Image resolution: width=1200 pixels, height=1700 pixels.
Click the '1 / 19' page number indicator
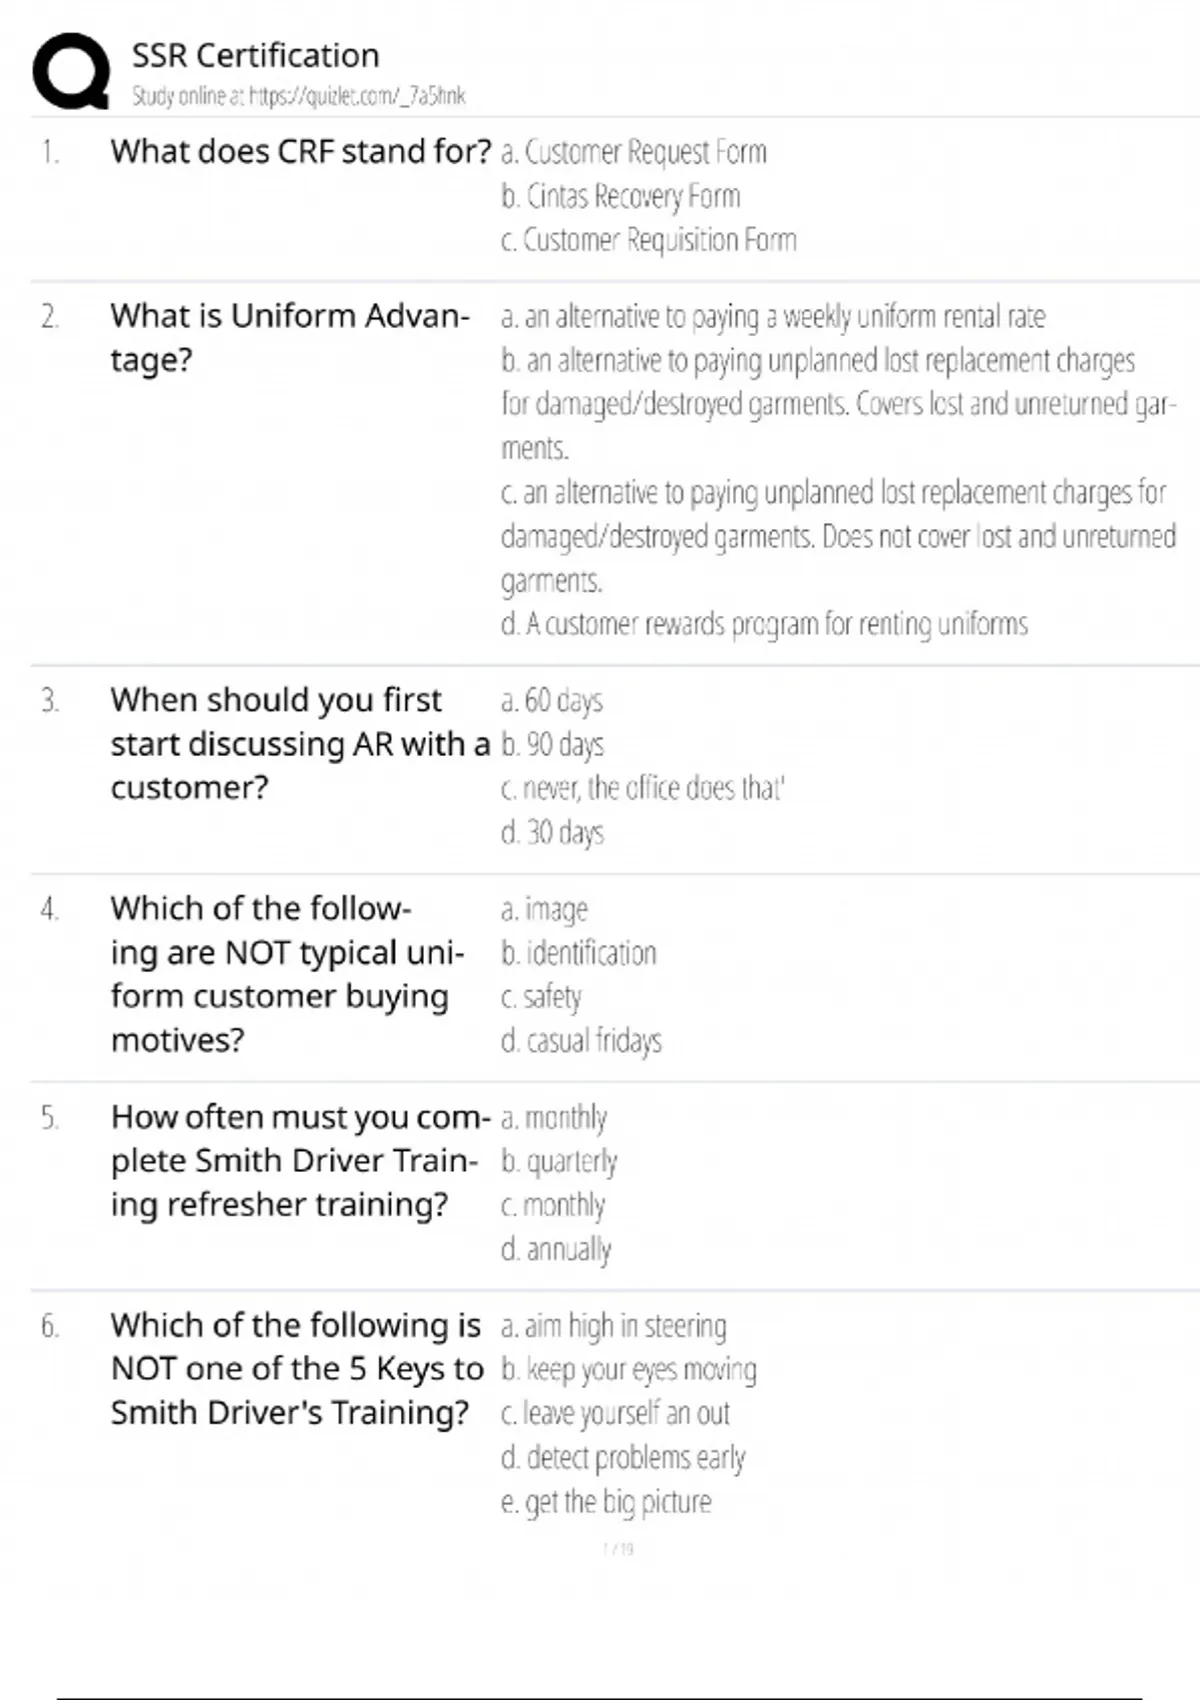click(618, 1549)
